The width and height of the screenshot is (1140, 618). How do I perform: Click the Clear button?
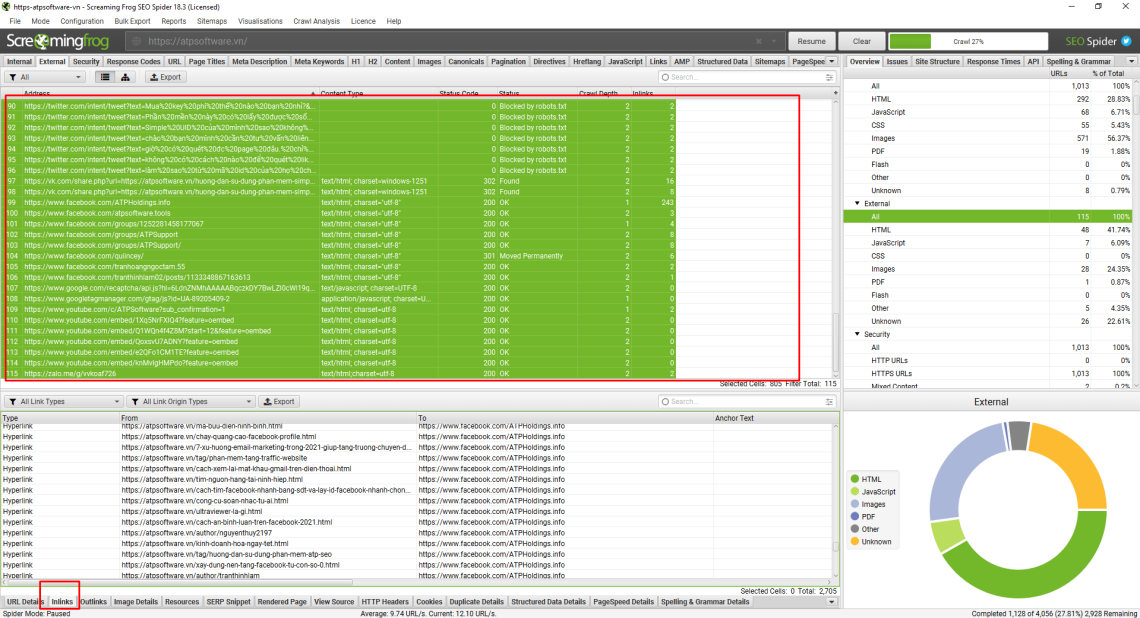pyautogui.click(x=861, y=42)
